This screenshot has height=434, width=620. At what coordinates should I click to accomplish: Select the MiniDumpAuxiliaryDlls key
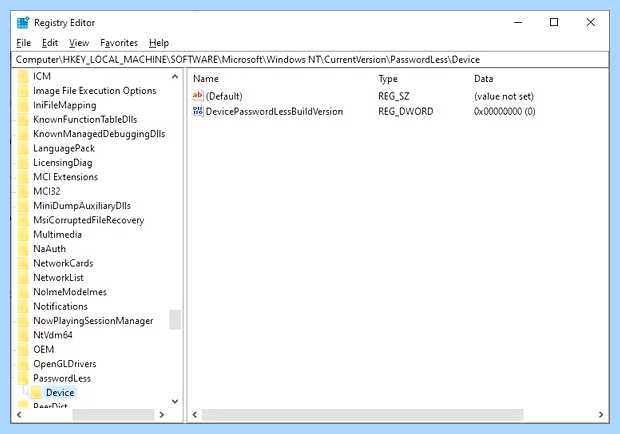tap(82, 206)
